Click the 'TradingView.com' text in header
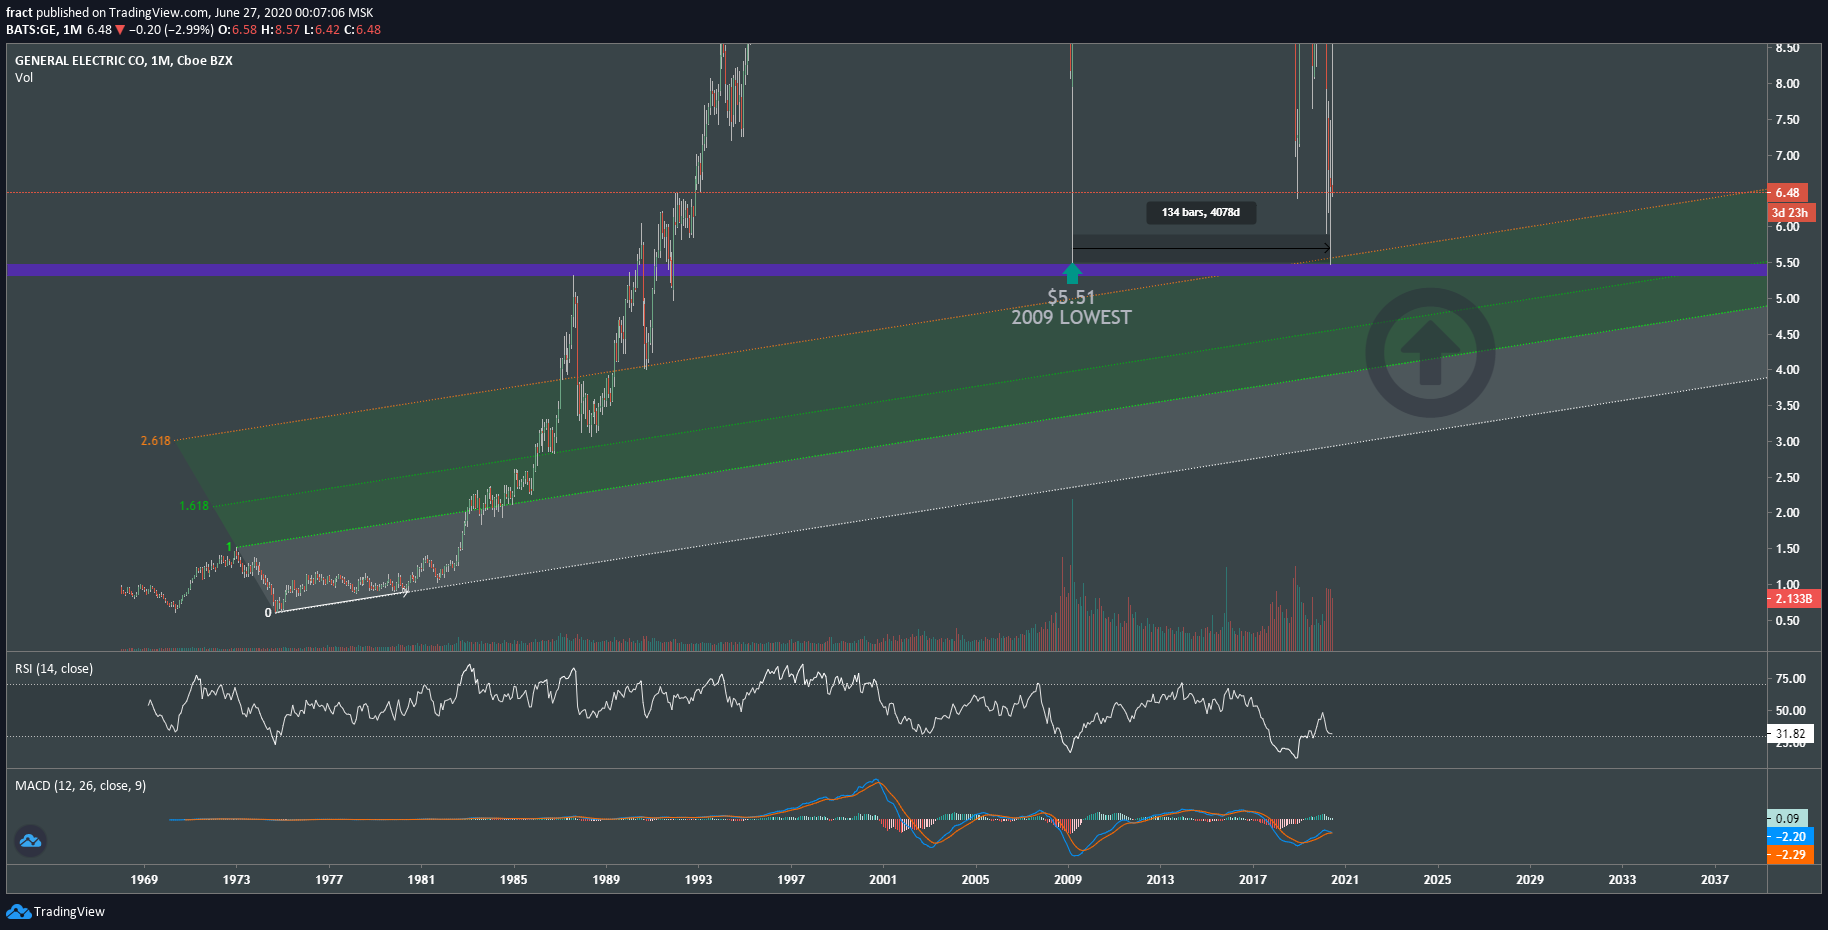The image size is (1828, 930). [158, 13]
